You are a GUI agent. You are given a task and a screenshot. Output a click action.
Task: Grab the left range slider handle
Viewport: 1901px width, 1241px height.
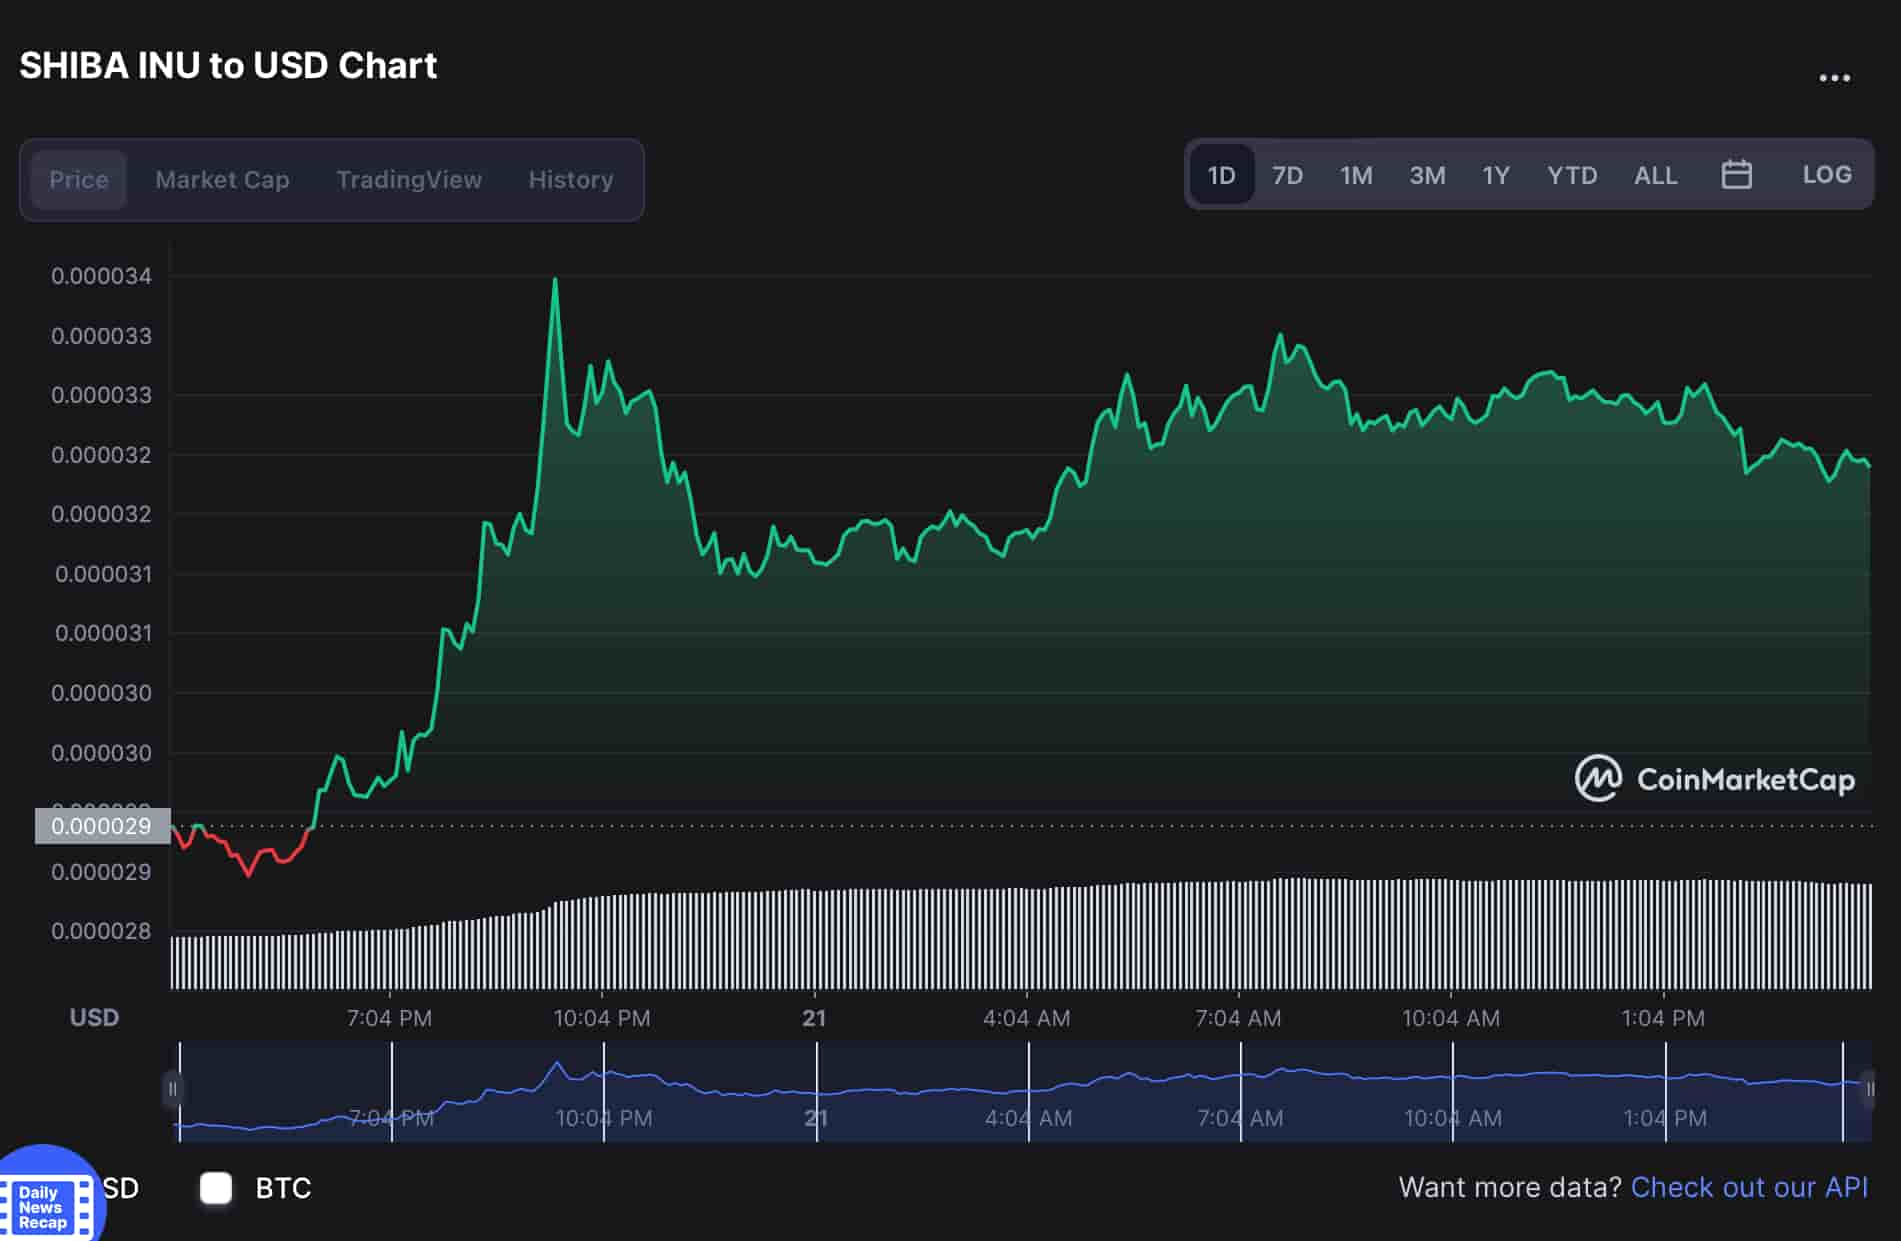pos(173,1089)
